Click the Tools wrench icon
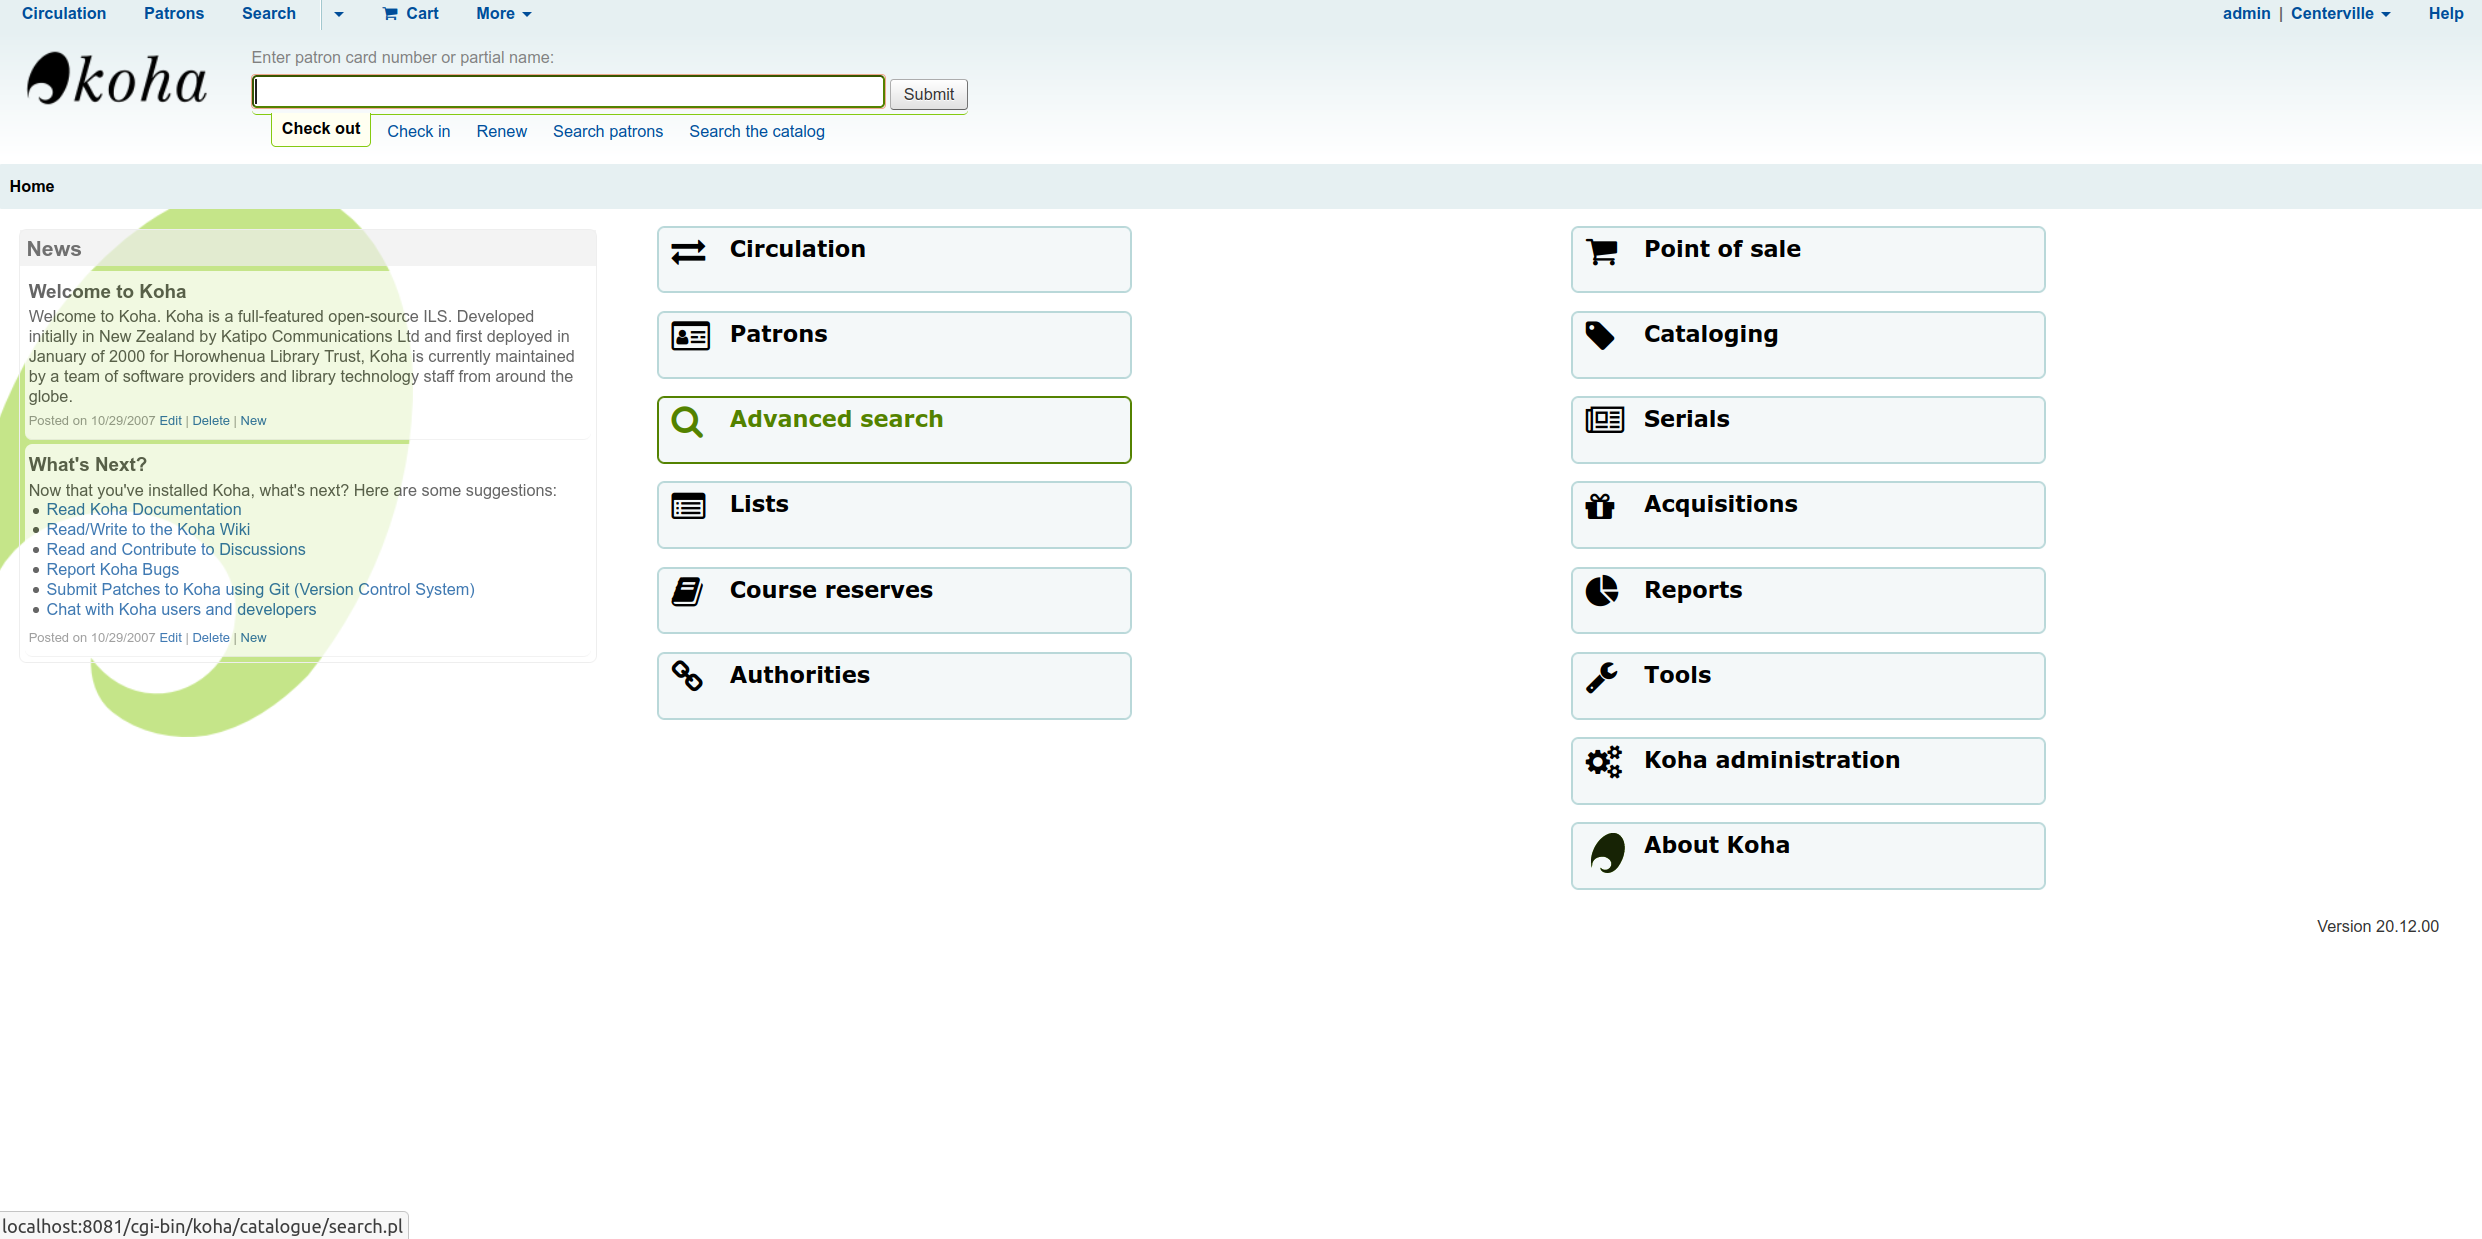 1602,677
